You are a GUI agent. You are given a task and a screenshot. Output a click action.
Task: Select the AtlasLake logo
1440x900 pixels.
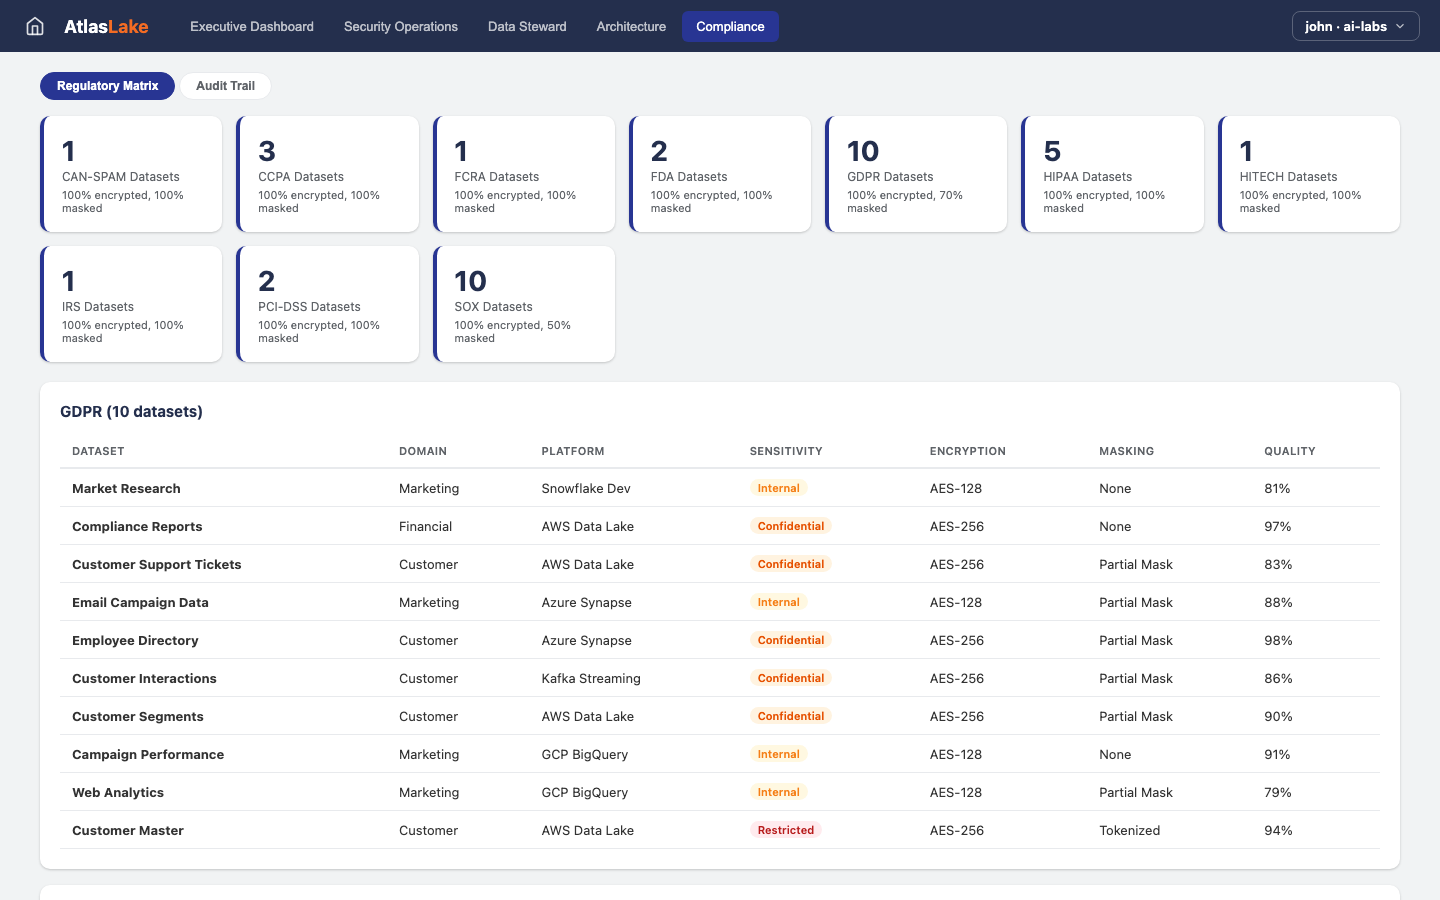point(106,26)
